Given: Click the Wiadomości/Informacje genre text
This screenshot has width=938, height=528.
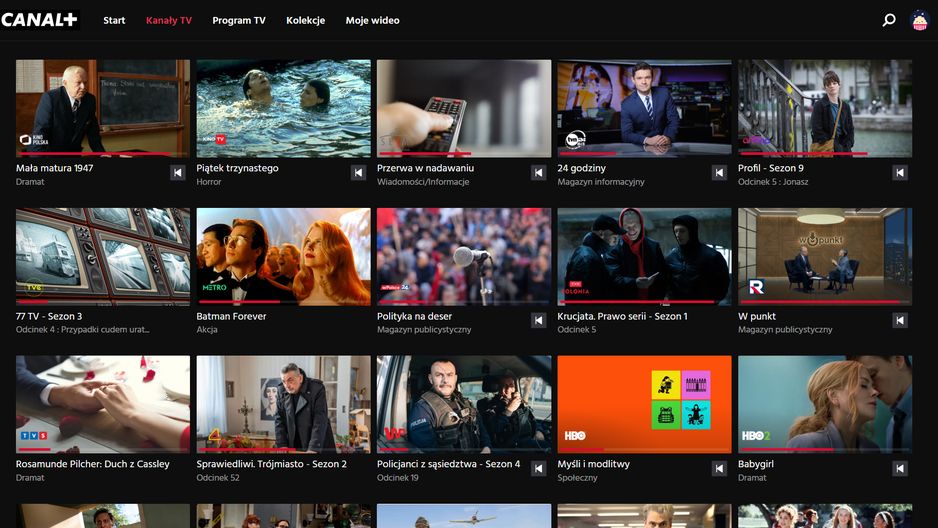Looking at the screenshot, I should (423, 182).
